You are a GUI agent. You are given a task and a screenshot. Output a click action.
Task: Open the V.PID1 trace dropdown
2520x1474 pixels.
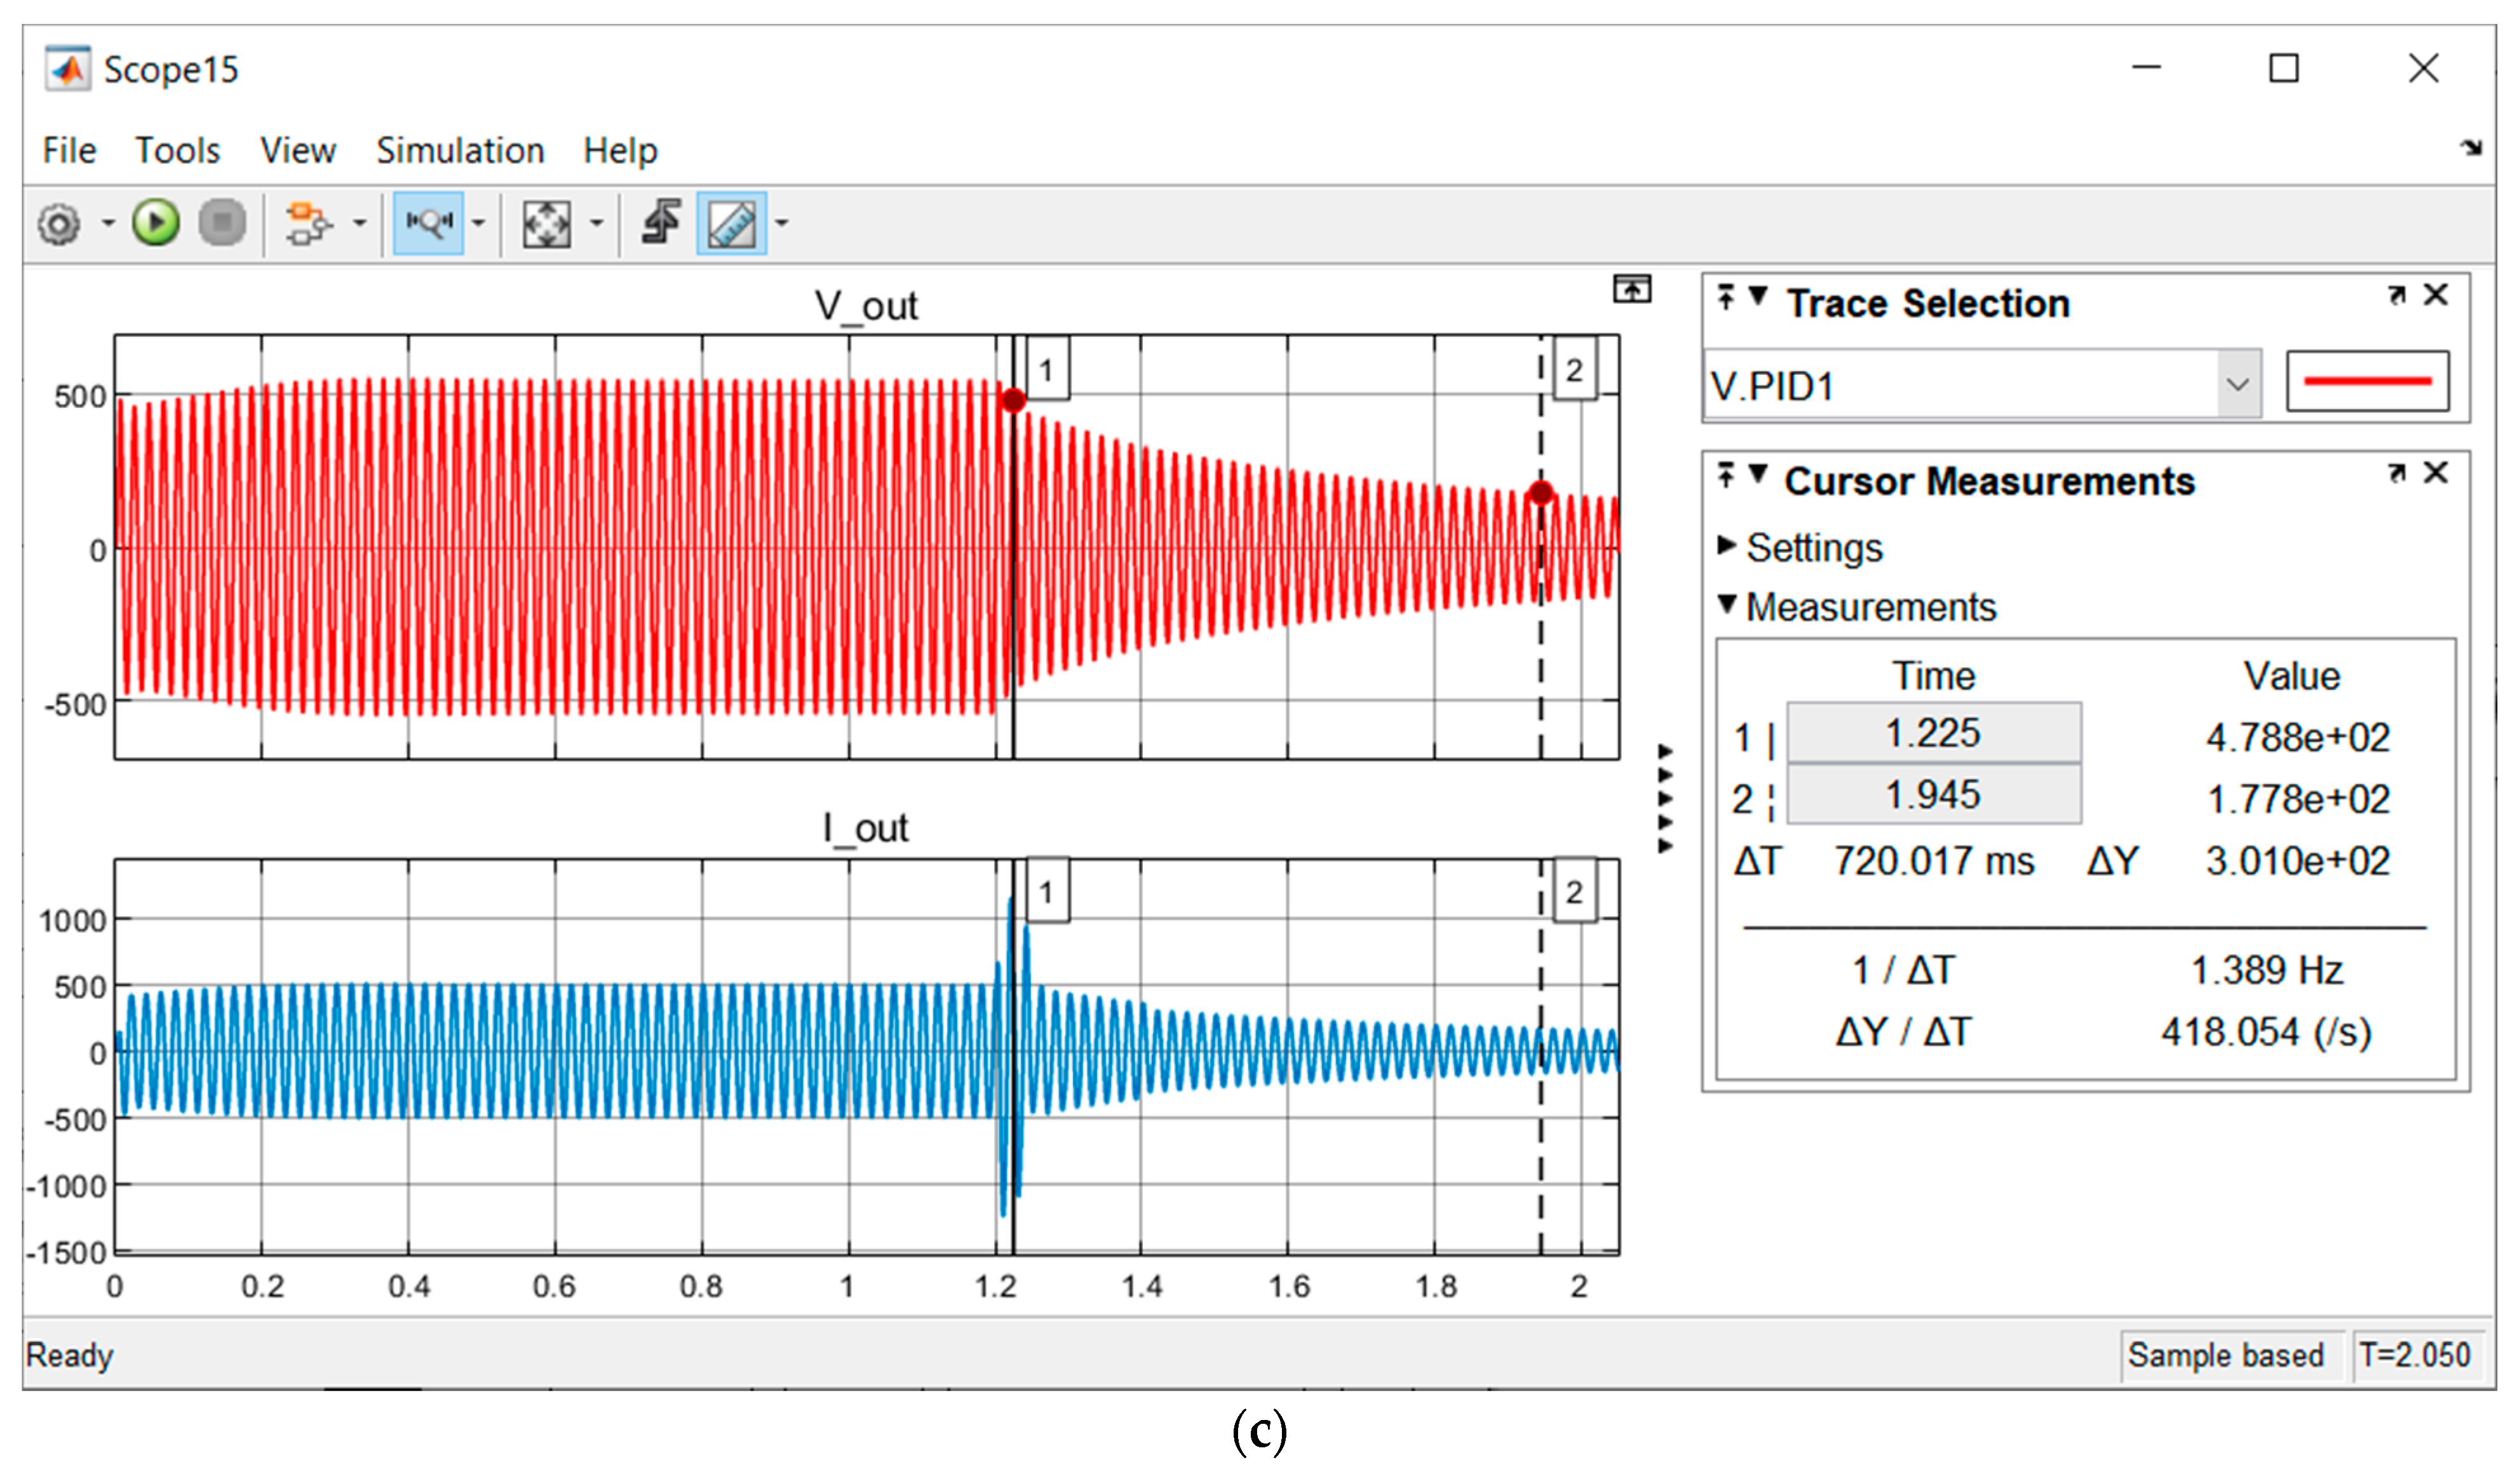2237,384
